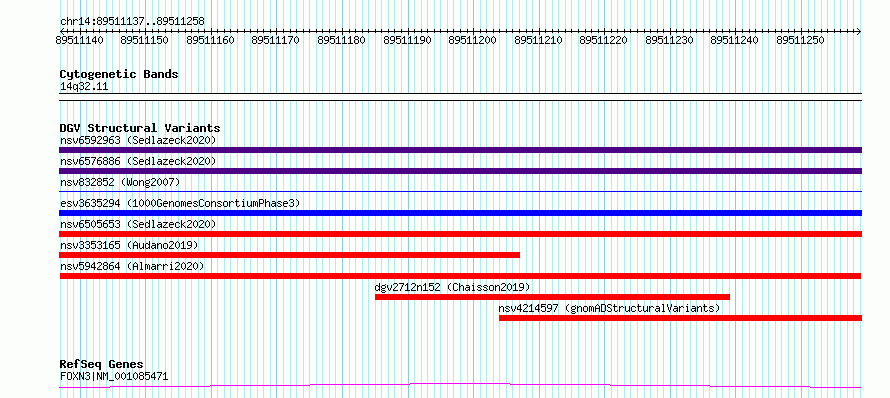Click the nsv6592963 (Sedlazeck2020) variant label
The image size is (890, 398).
(138, 140)
